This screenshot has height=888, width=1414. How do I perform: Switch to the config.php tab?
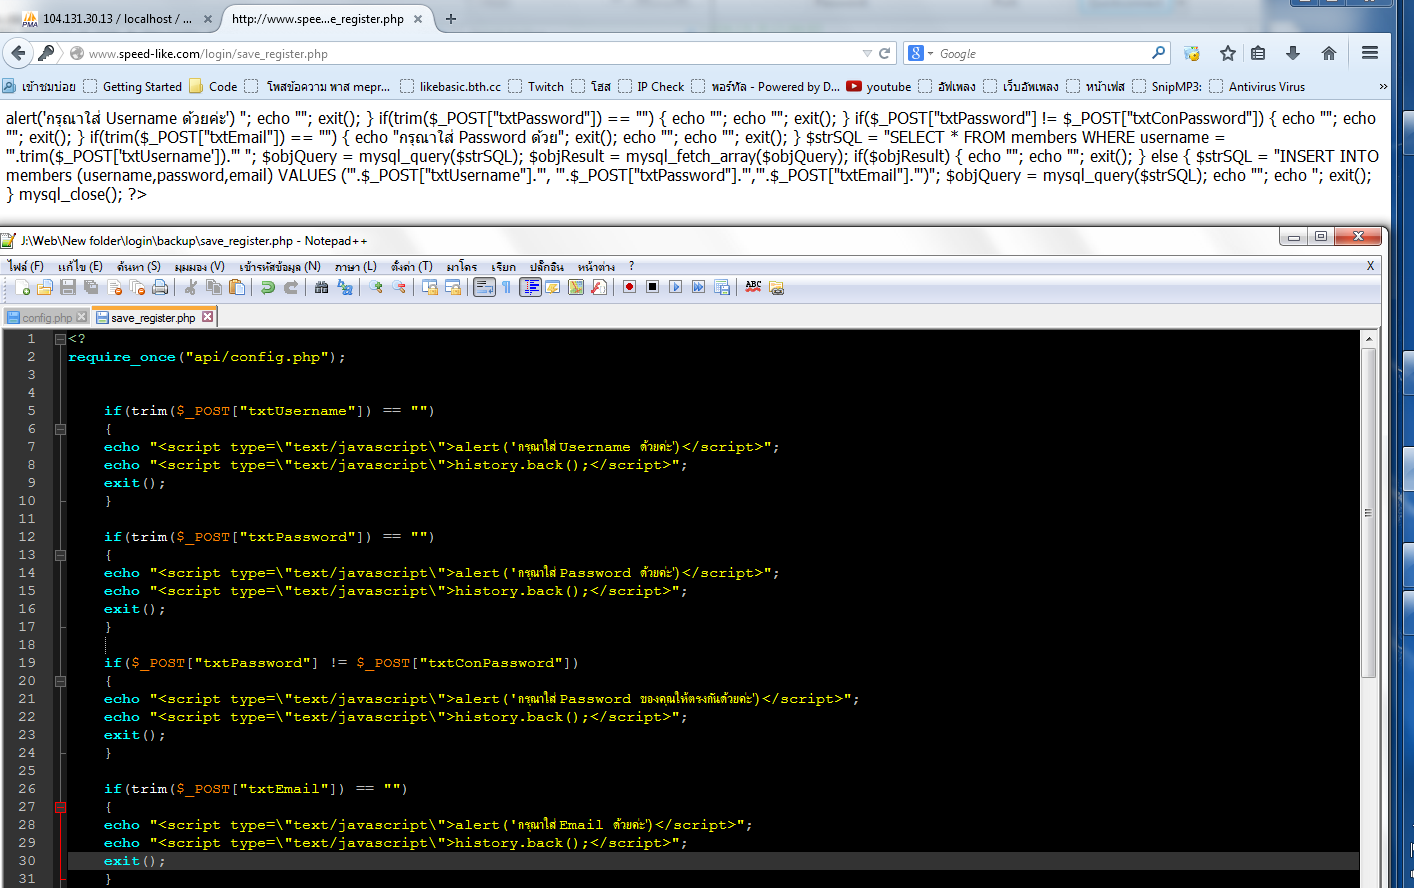click(47, 317)
